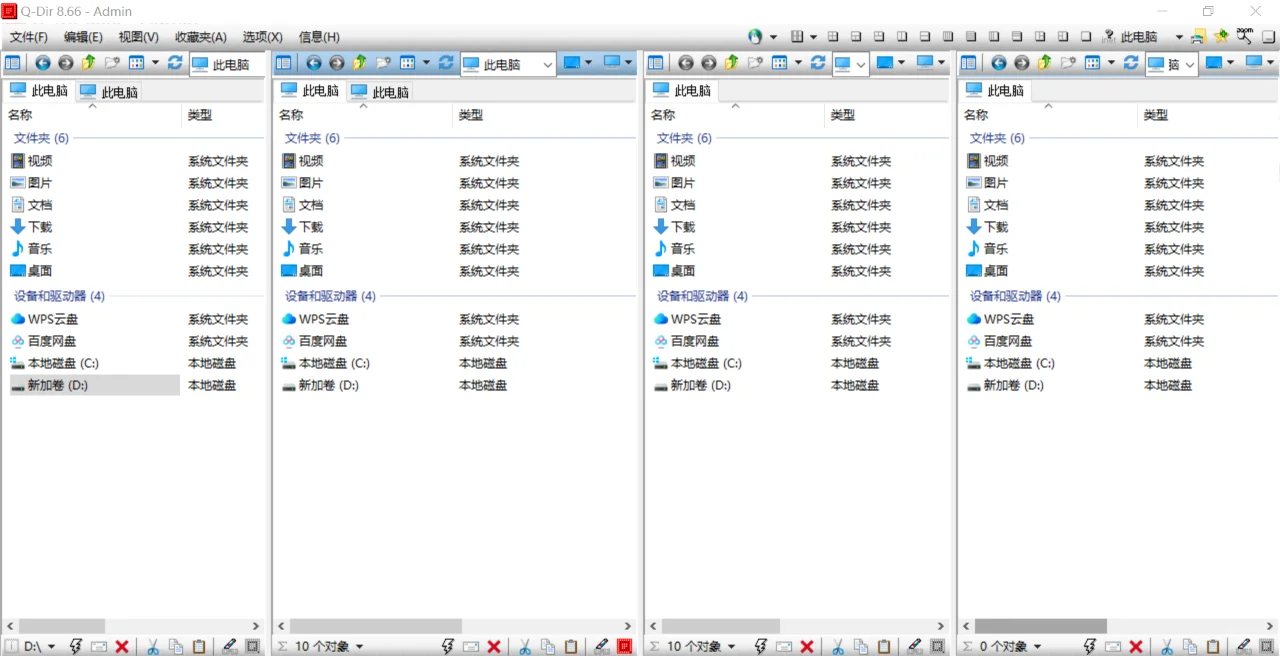Open the 编辑(E) menu
Viewport: 1280px width, 656px height.
coord(83,37)
